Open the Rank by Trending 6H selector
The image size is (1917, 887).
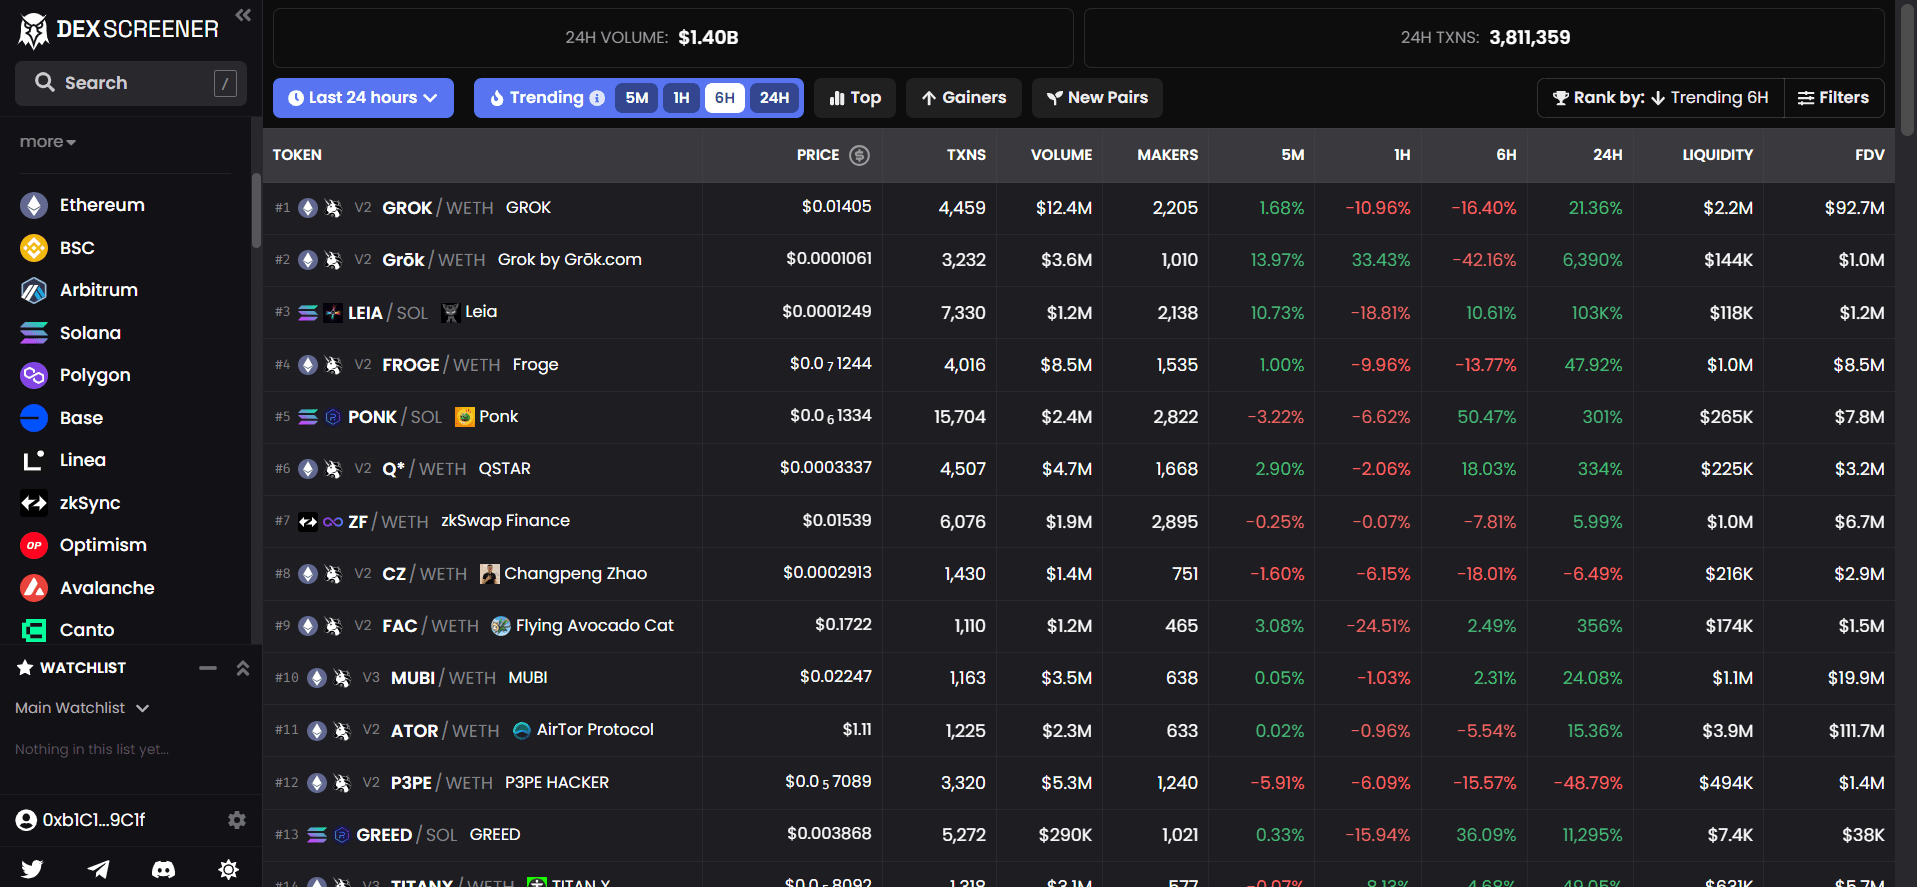(x=1661, y=98)
